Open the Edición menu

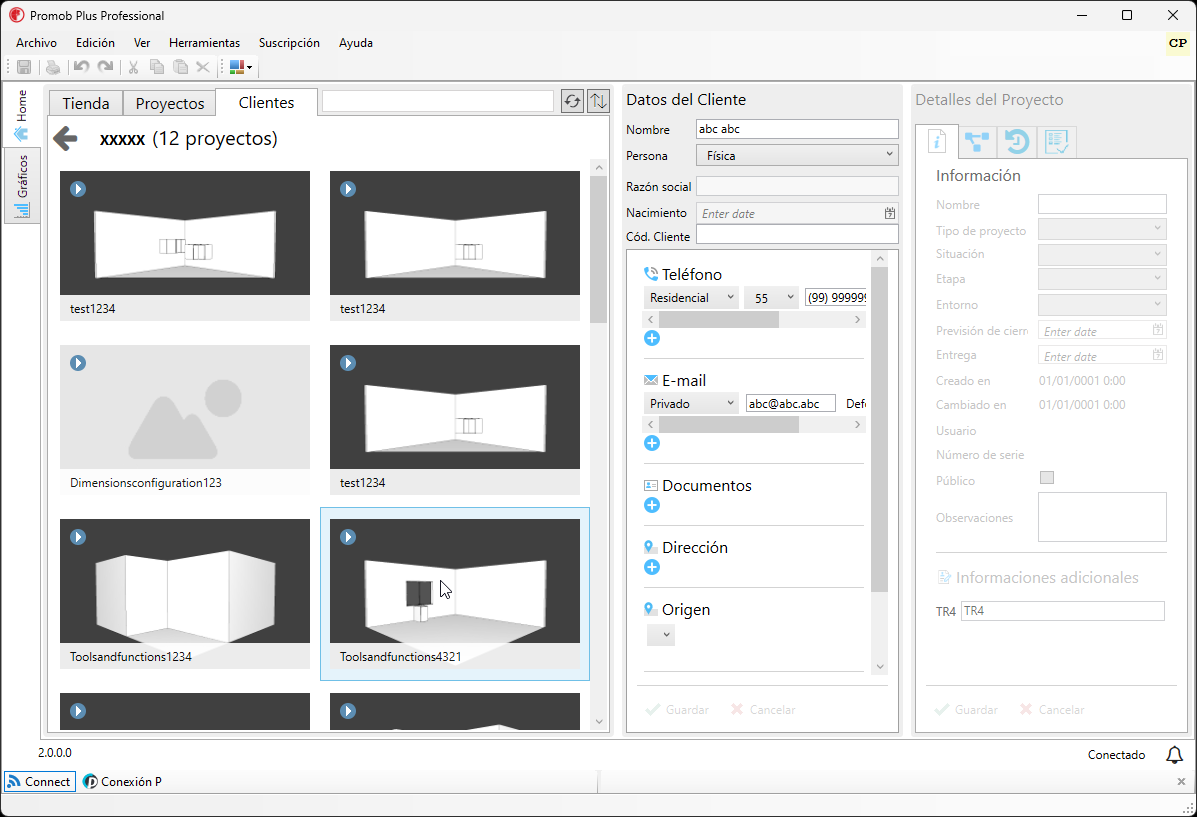point(95,43)
